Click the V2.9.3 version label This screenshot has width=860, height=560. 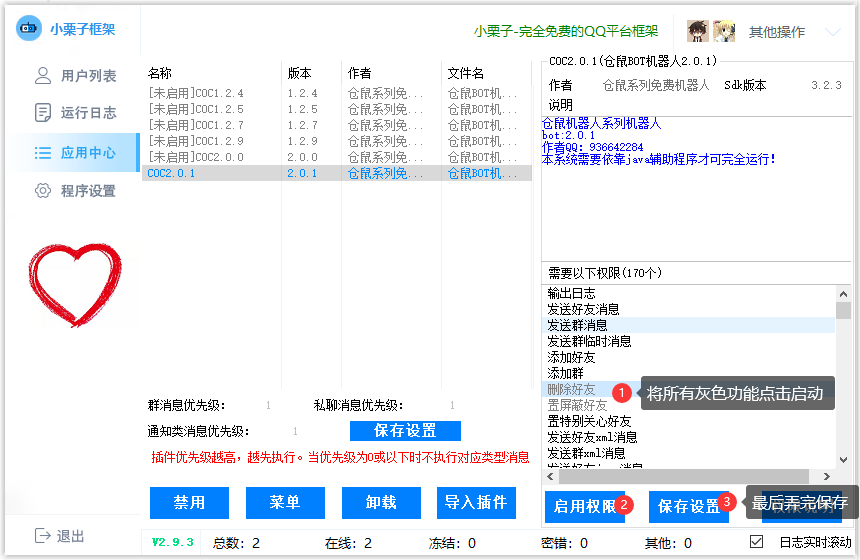(x=172, y=542)
